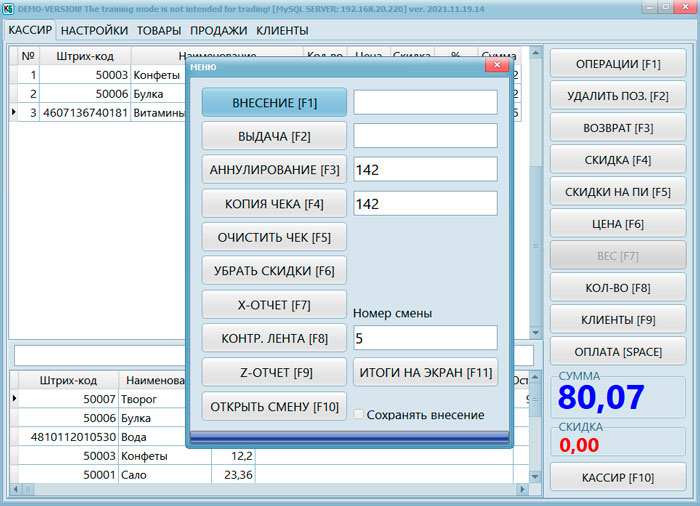This screenshot has width=700, height=506.
Task: Run the X-ОТЧЕТ [F7] report
Action: pyautogui.click(x=274, y=305)
